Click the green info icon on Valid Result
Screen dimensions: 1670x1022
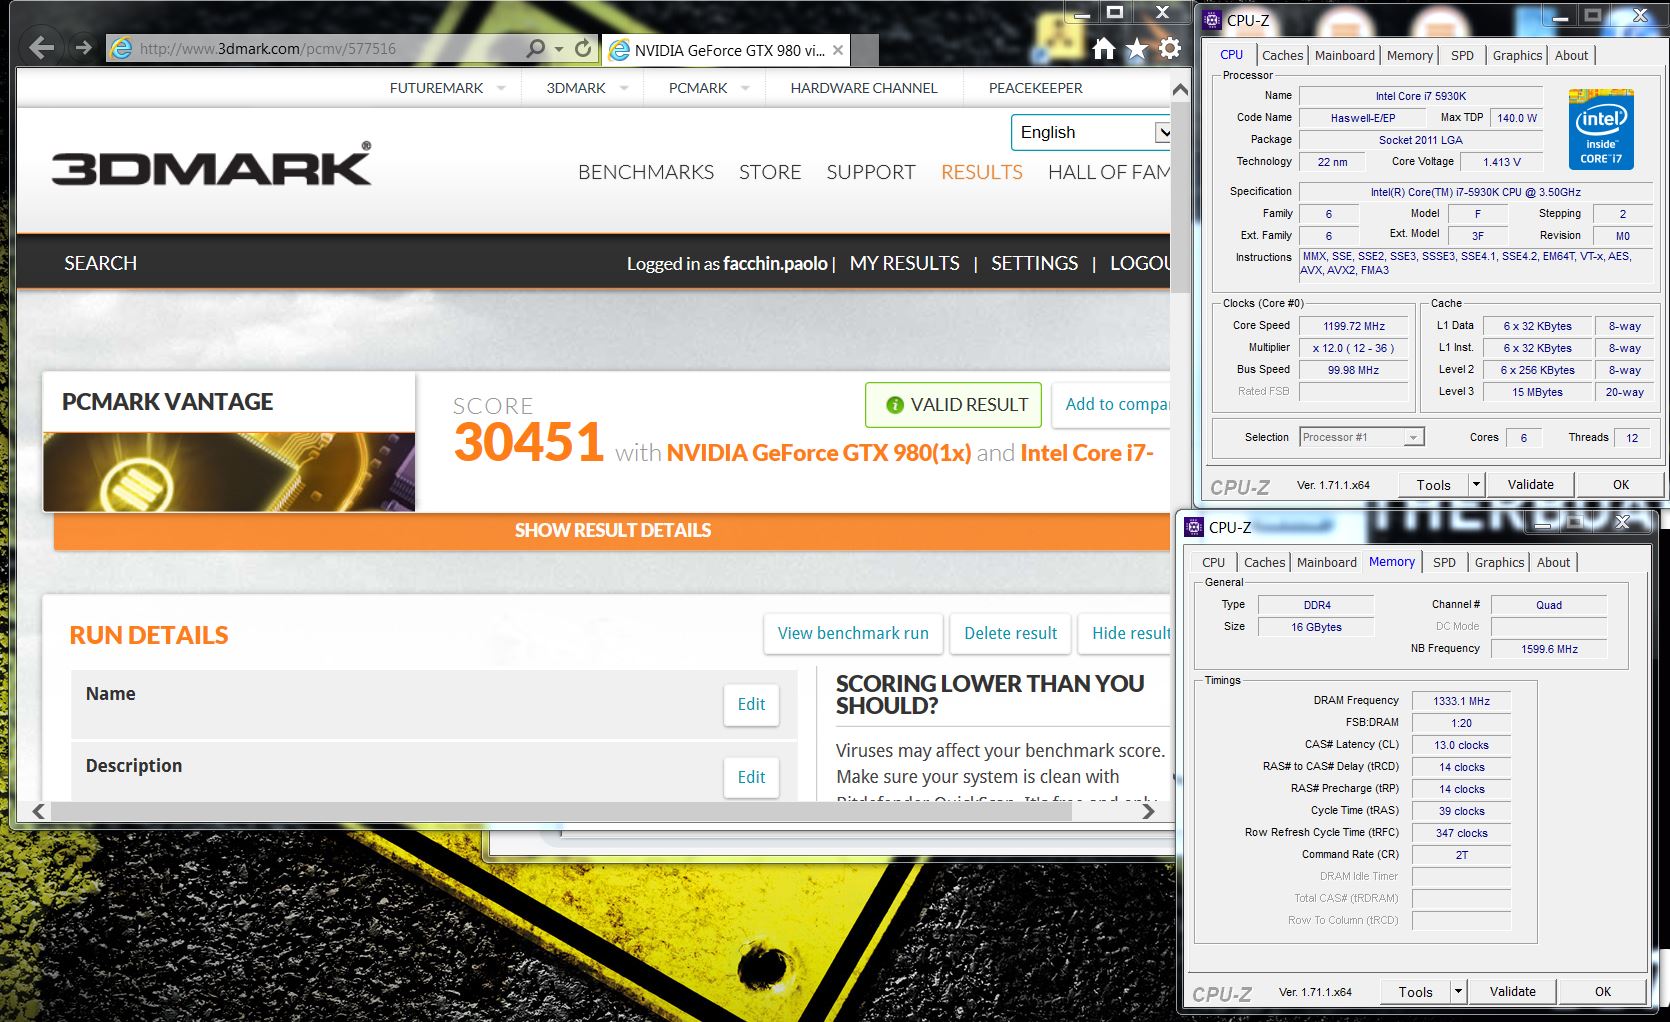tap(895, 405)
